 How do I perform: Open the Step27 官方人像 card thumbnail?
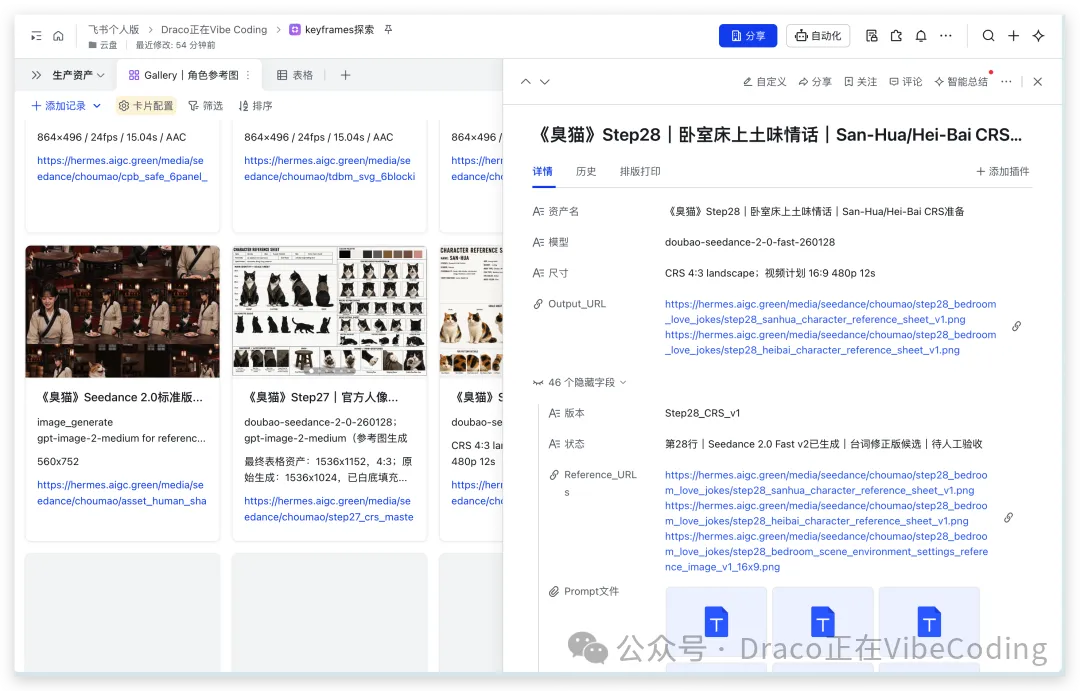(x=329, y=311)
